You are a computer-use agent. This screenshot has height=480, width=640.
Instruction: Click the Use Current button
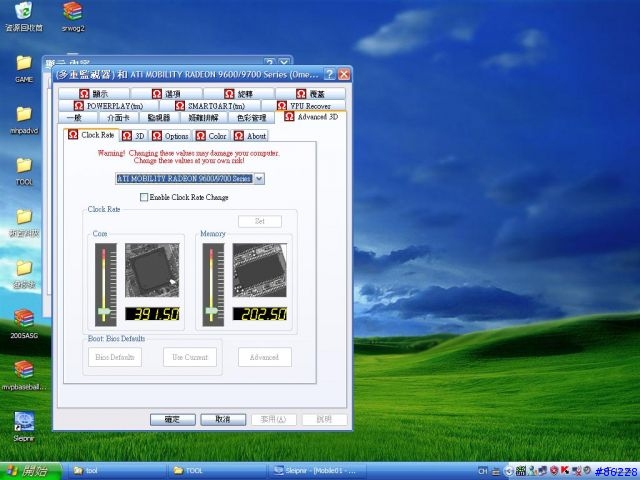[x=190, y=357]
